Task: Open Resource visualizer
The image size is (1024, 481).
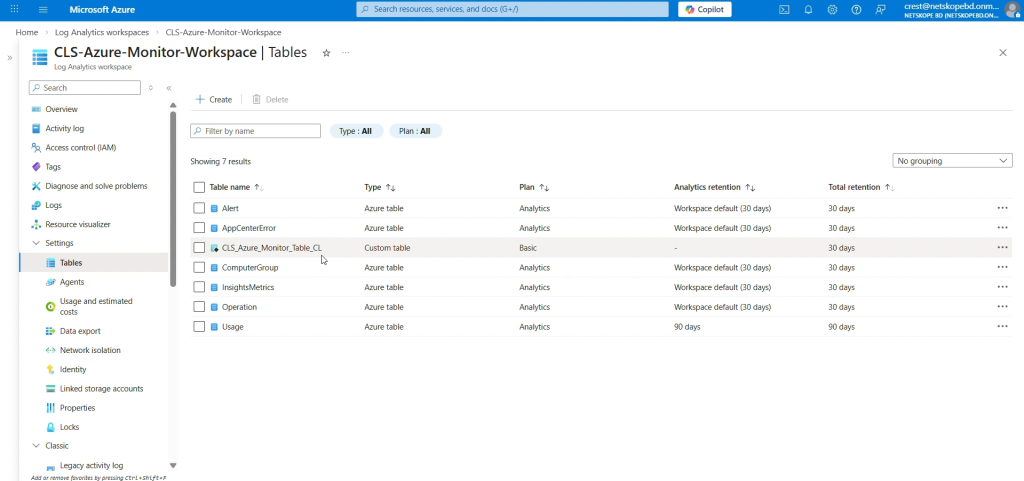Action: click(78, 225)
